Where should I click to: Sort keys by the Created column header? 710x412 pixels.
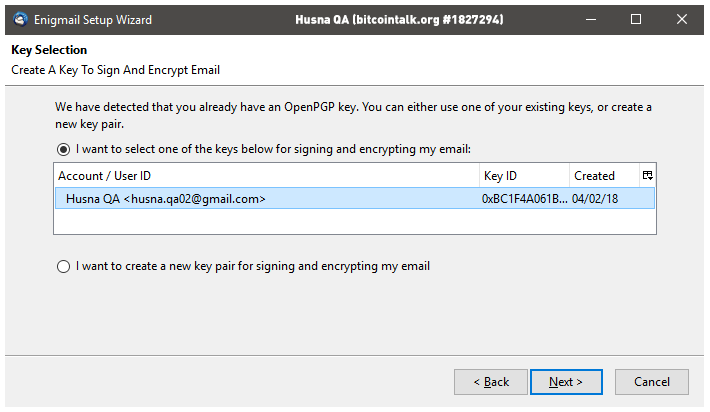604,176
